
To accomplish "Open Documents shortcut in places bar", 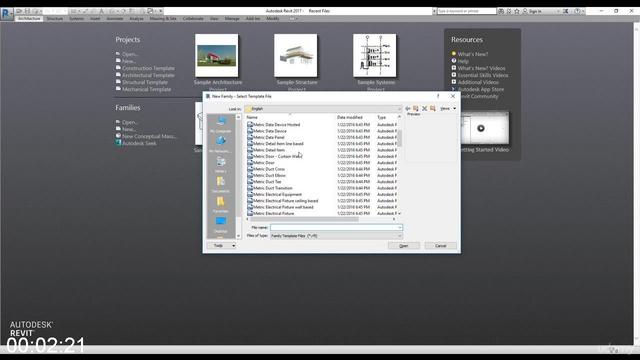I will [220, 184].
